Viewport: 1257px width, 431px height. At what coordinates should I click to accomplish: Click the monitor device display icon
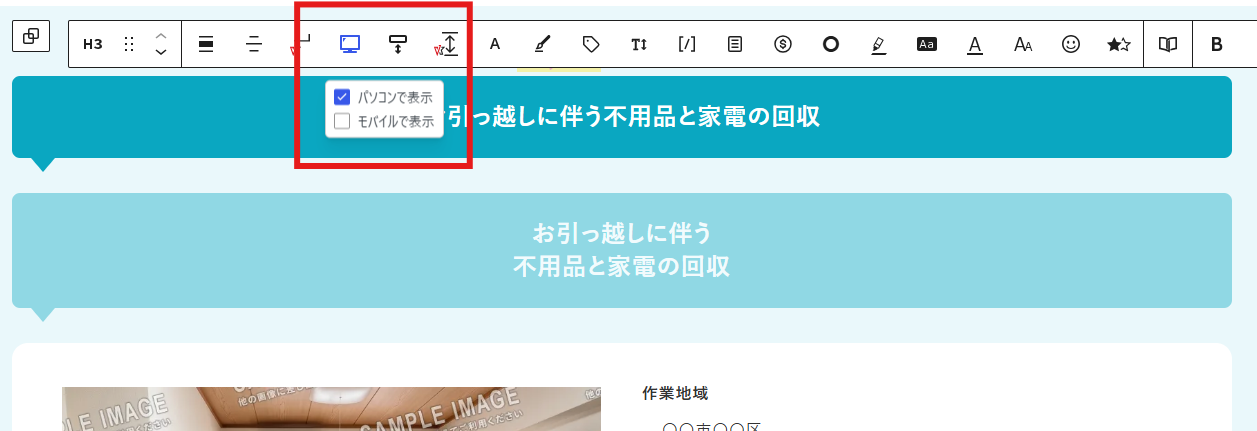point(350,44)
